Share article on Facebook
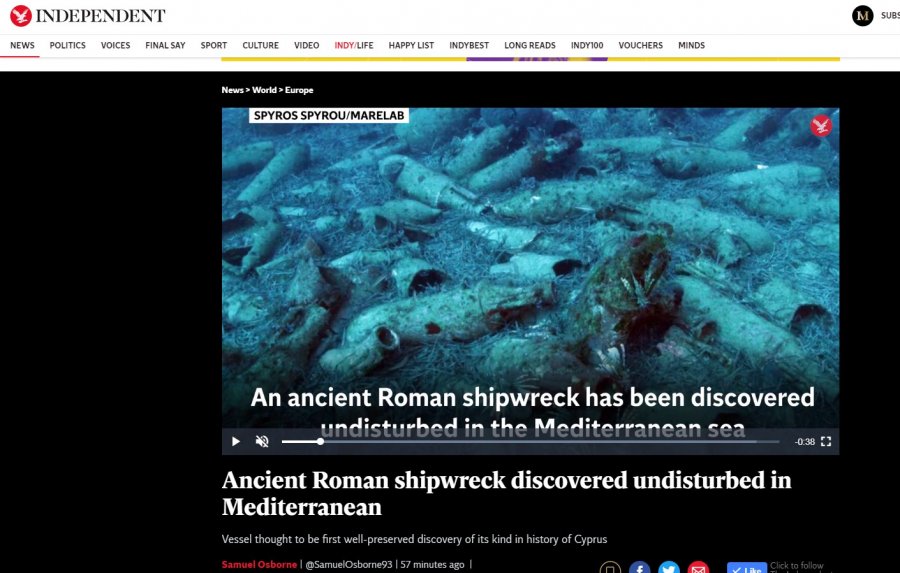This screenshot has width=900, height=573. [x=639, y=568]
